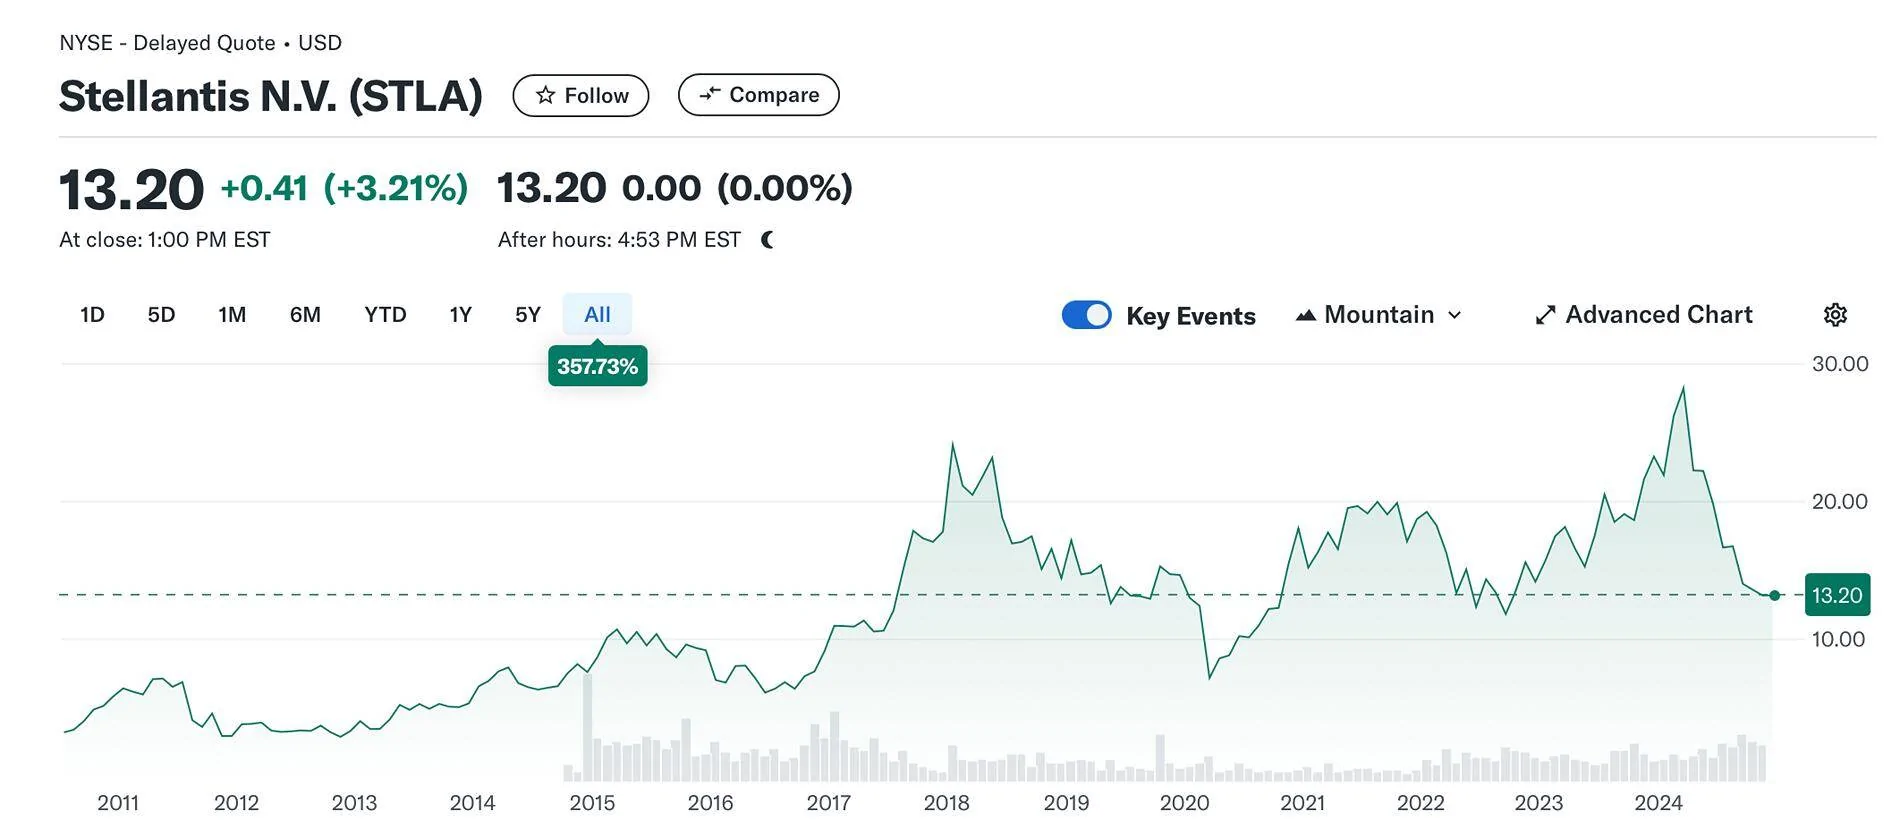This screenshot has width=1900, height=837.
Task: Click the 2015 axis label
Action: point(592,803)
